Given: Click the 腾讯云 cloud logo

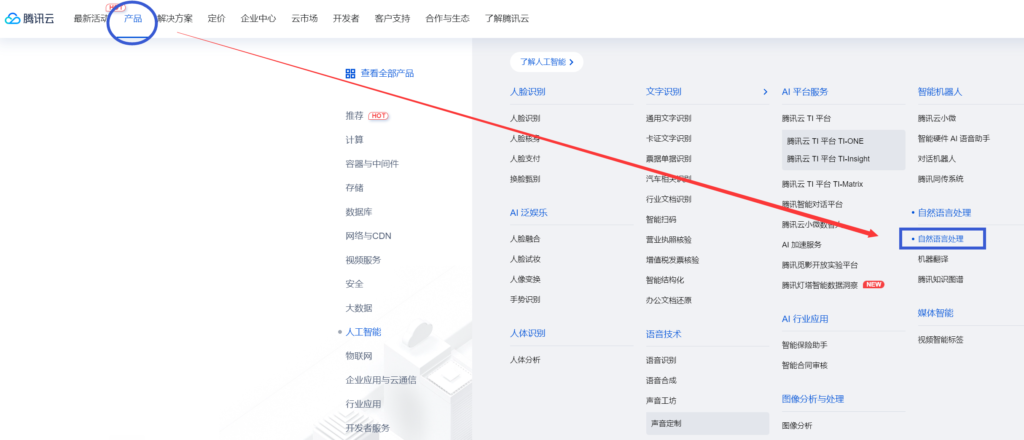Looking at the screenshot, I should coord(30,18).
